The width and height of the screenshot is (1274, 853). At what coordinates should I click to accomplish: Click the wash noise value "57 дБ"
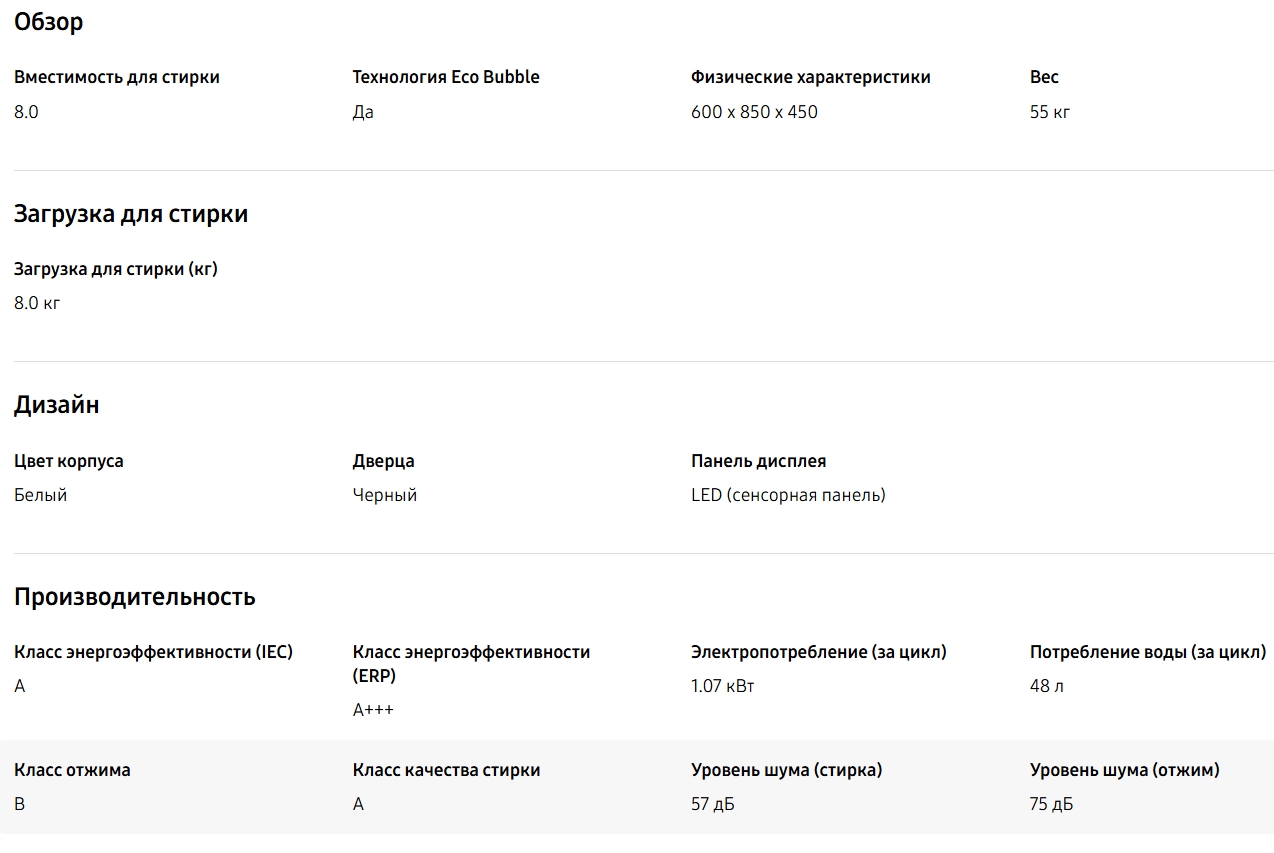(712, 804)
